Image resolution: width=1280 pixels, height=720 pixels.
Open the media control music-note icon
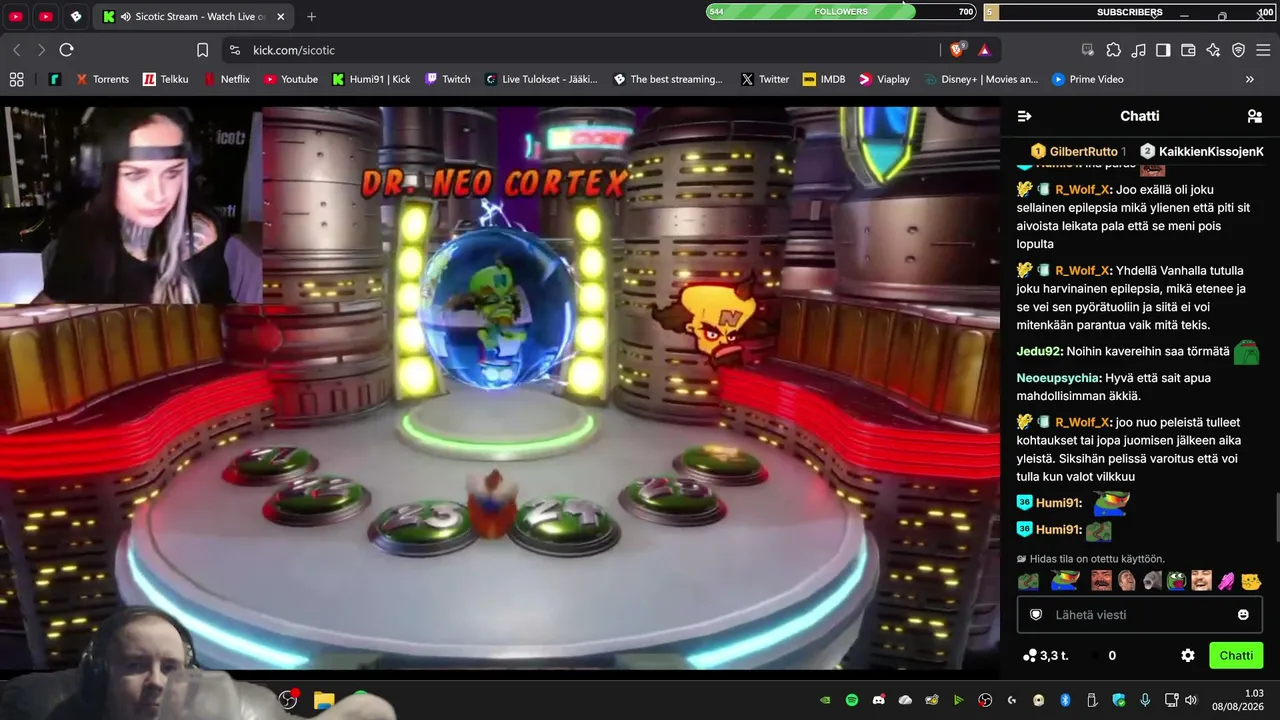pos(1138,50)
